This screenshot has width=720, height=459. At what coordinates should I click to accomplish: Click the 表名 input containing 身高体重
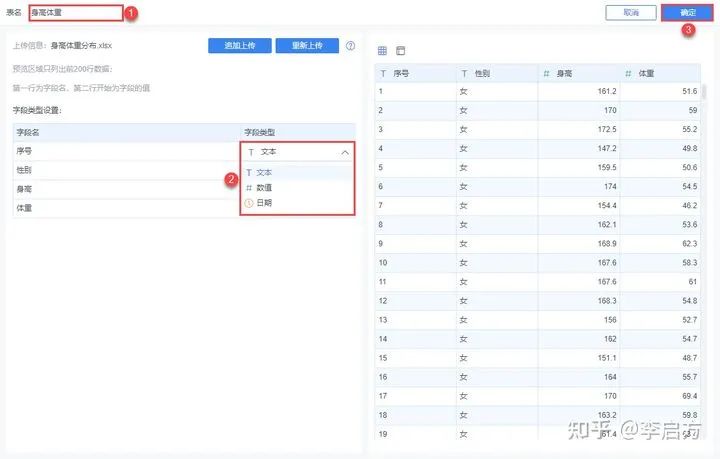point(76,13)
